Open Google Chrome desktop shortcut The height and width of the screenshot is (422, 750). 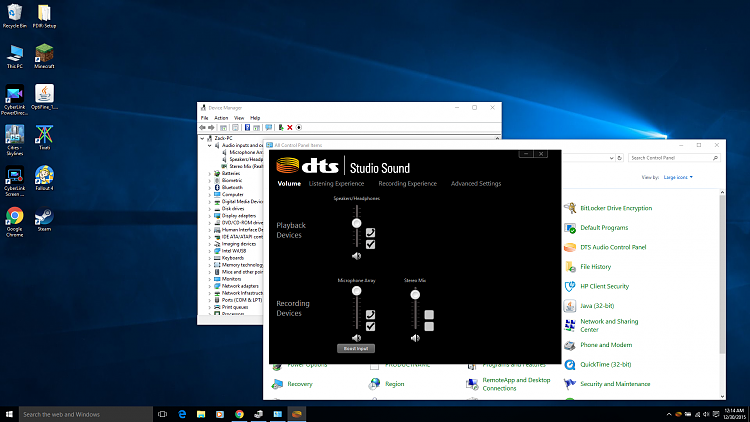coord(14,222)
